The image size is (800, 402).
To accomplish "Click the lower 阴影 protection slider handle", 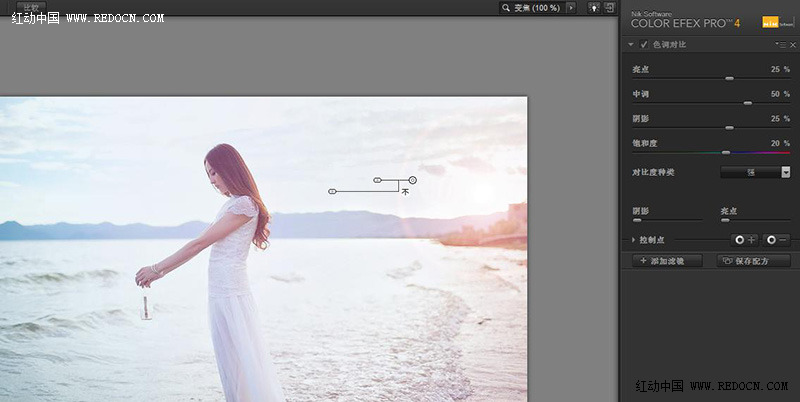I will (637, 220).
